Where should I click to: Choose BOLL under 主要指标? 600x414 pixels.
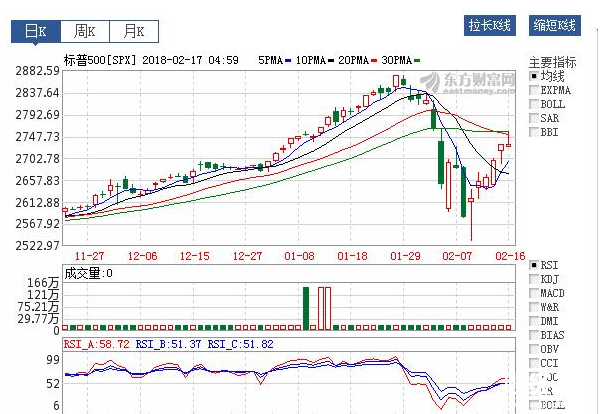(x=548, y=104)
